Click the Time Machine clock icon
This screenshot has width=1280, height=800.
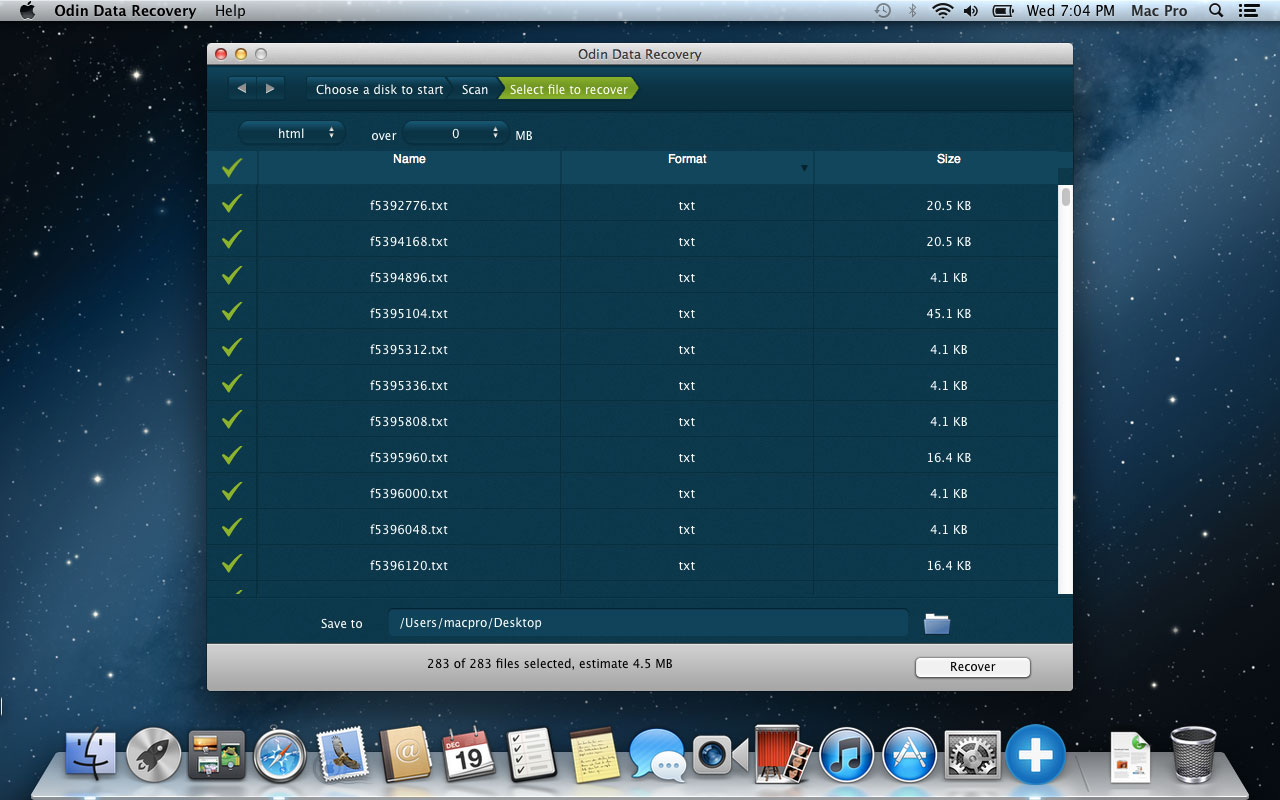(x=883, y=11)
